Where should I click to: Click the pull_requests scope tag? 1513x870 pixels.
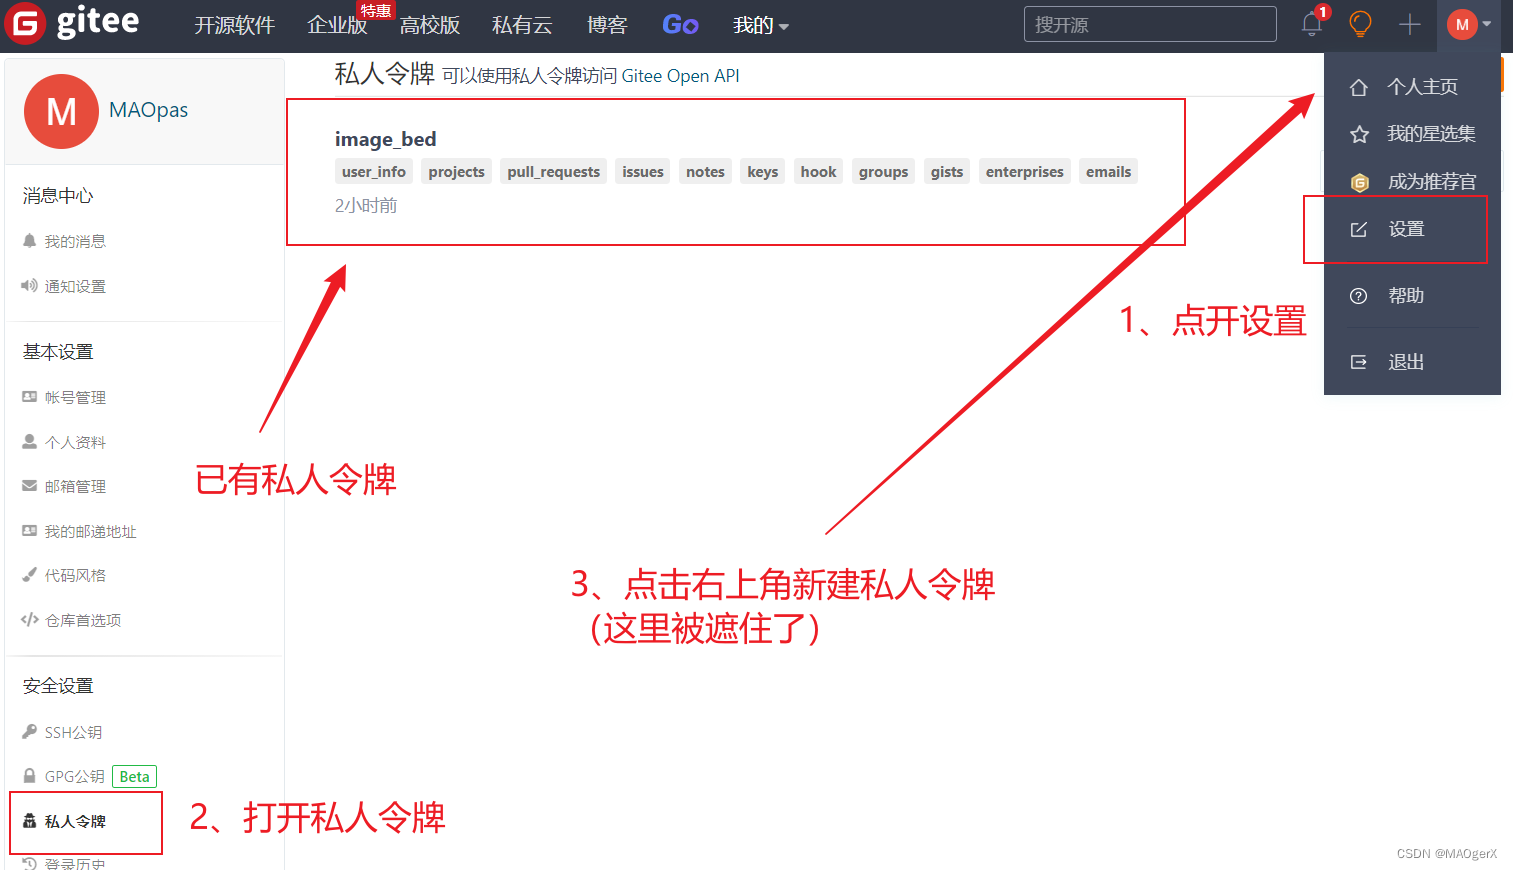pyautogui.click(x=553, y=172)
